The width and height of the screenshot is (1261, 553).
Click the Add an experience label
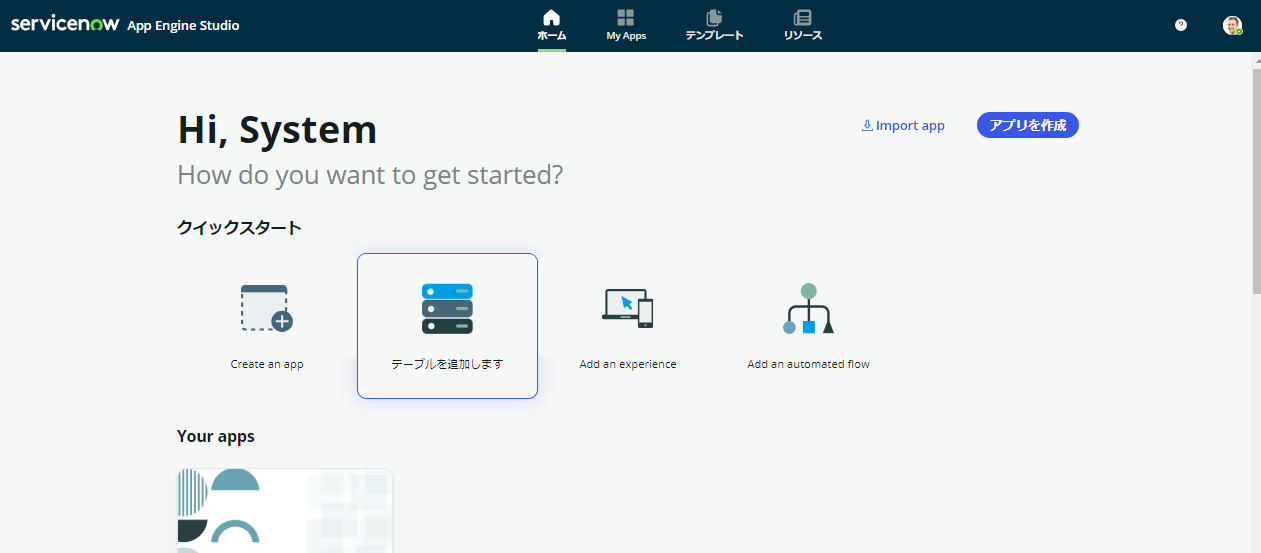(x=628, y=365)
